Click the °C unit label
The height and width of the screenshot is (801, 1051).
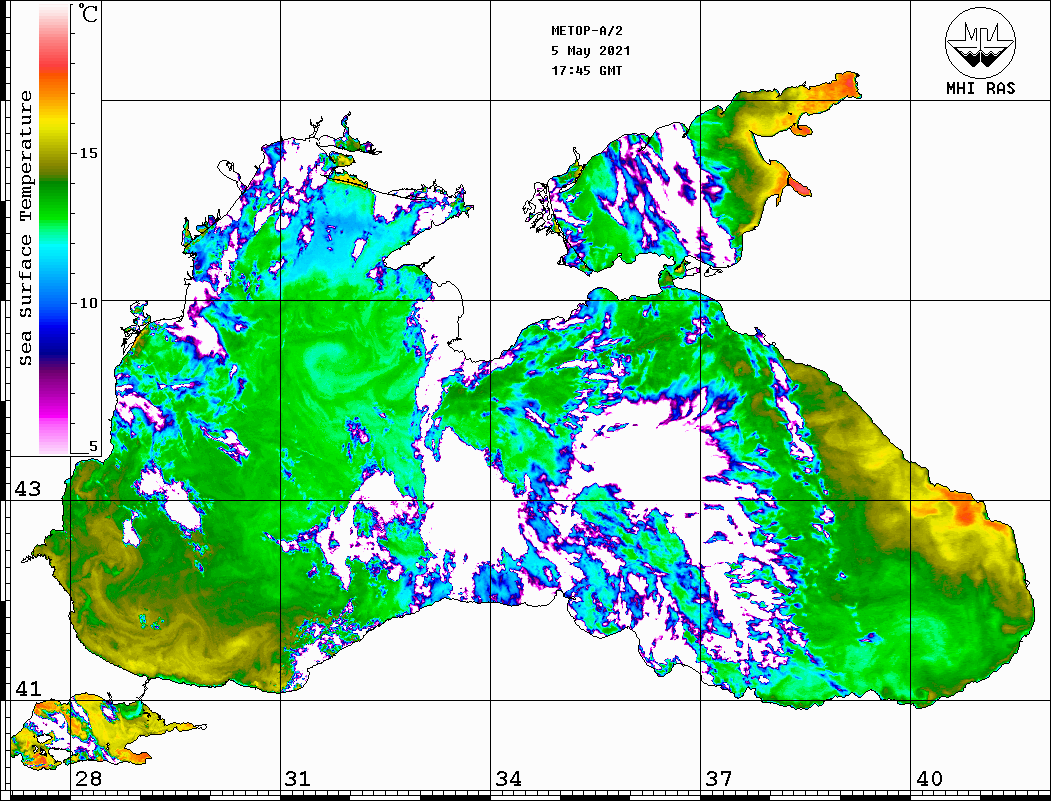point(87,13)
